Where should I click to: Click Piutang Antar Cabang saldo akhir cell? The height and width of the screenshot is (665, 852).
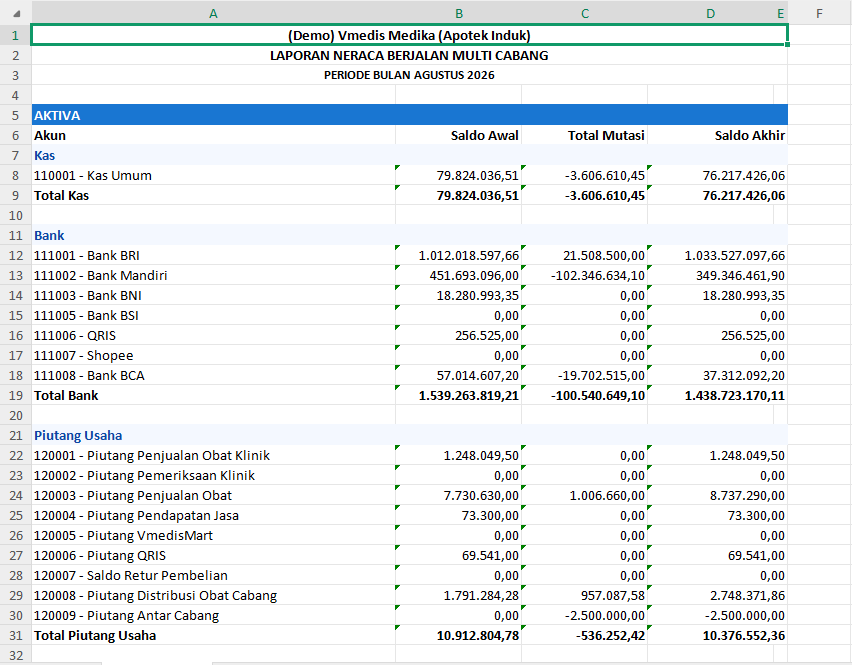(x=717, y=616)
